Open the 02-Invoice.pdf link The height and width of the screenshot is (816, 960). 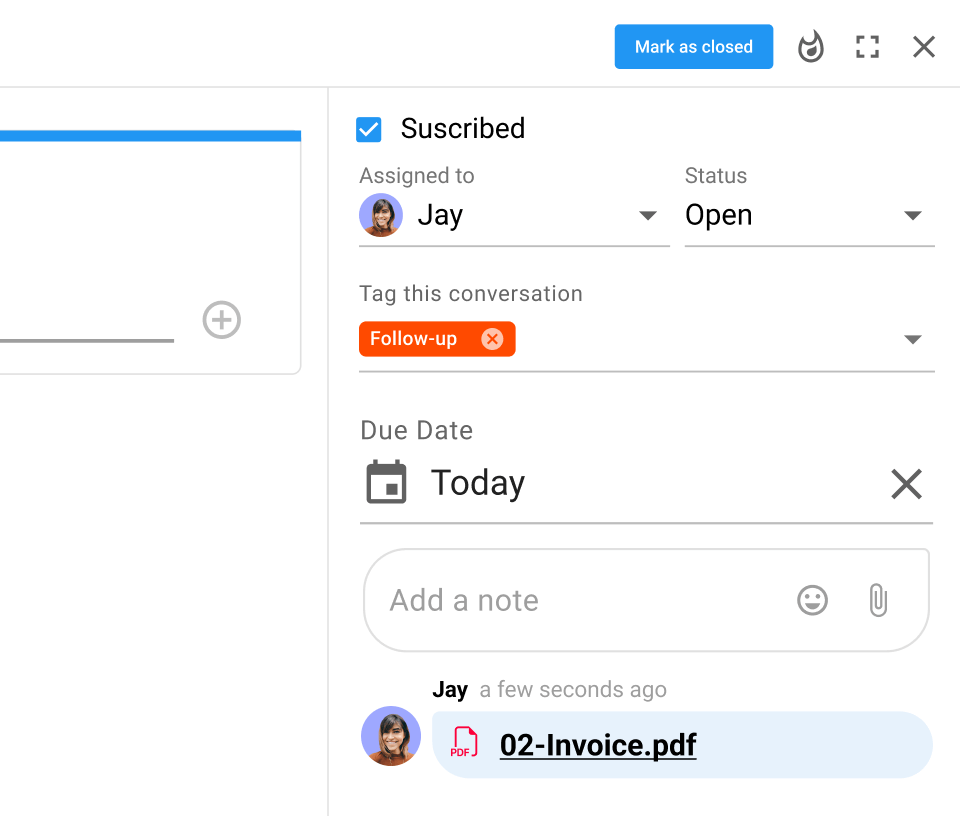pyautogui.click(x=598, y=745)
